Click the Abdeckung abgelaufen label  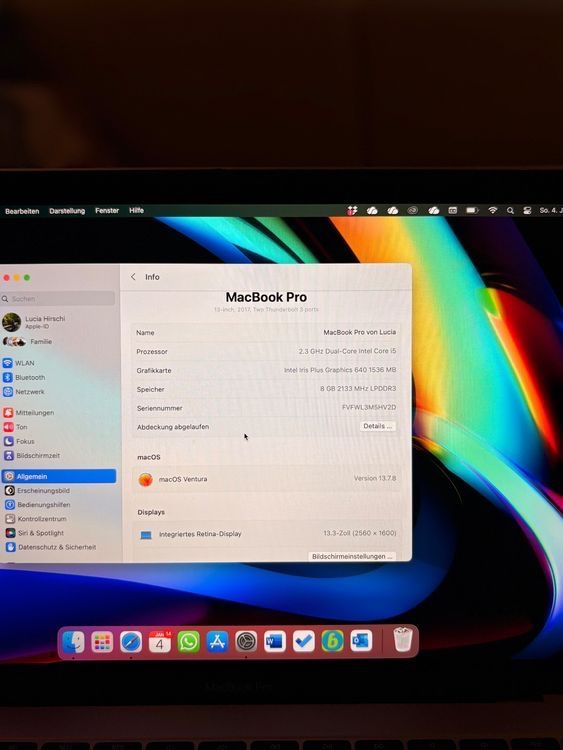coord(173,427)
